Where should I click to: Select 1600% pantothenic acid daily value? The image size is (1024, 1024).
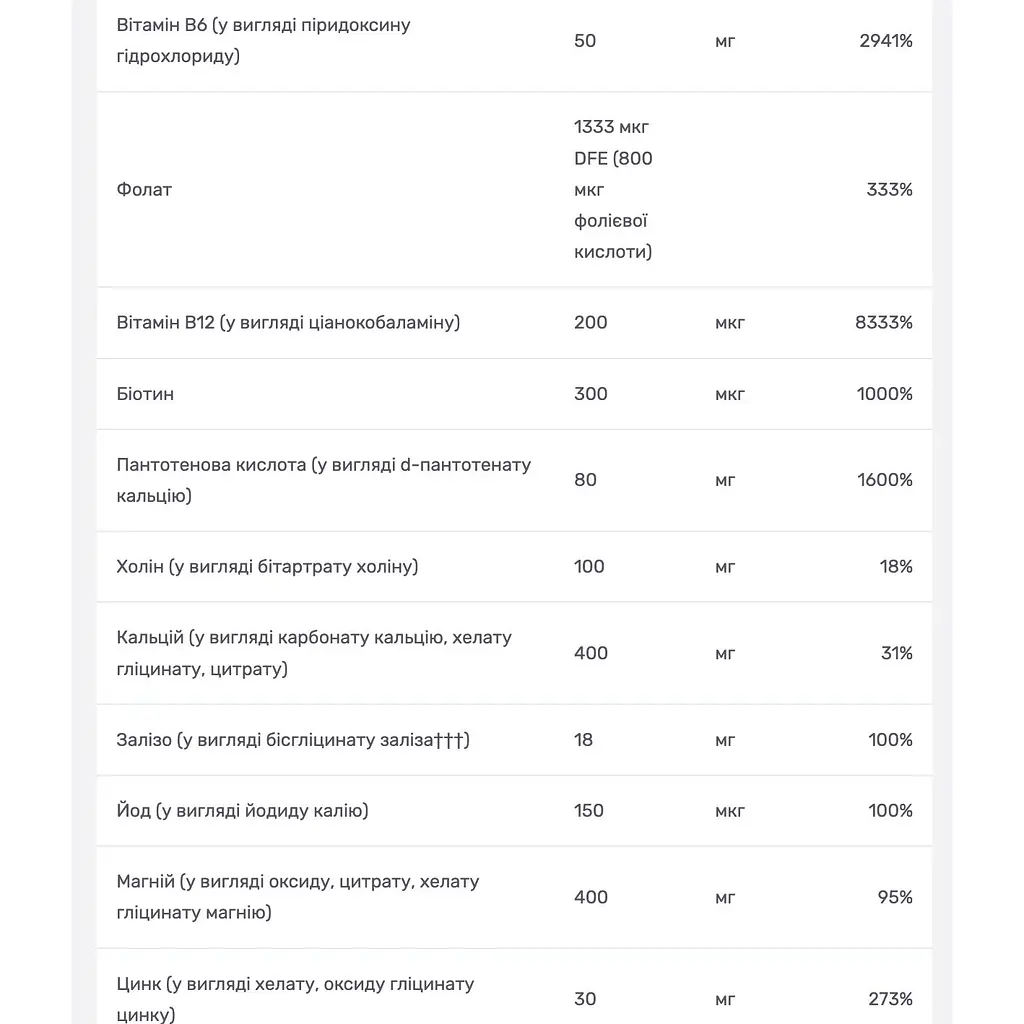[x=884, y=480]
